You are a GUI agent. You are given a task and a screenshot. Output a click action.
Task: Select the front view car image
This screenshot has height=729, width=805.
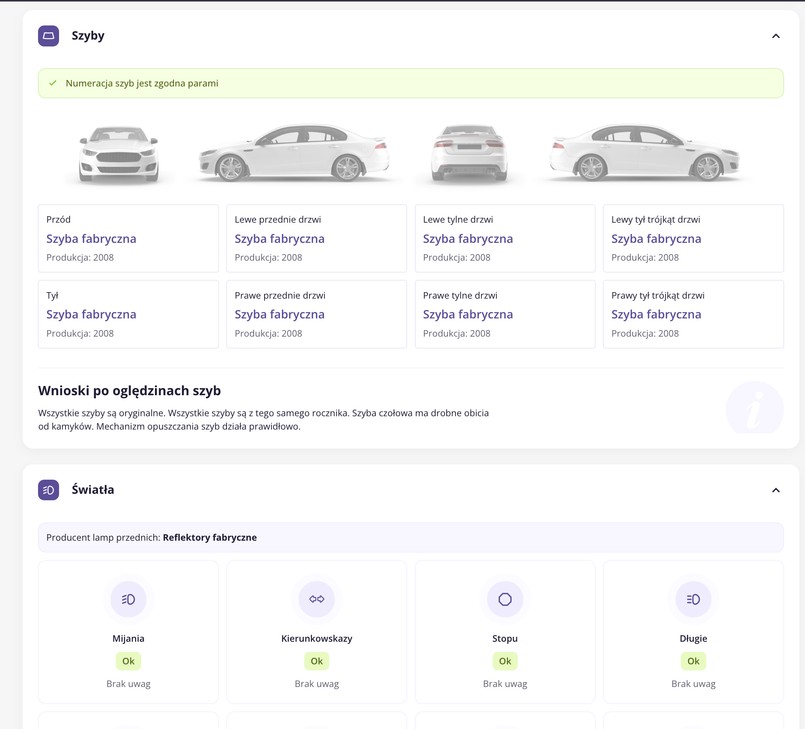119,154
